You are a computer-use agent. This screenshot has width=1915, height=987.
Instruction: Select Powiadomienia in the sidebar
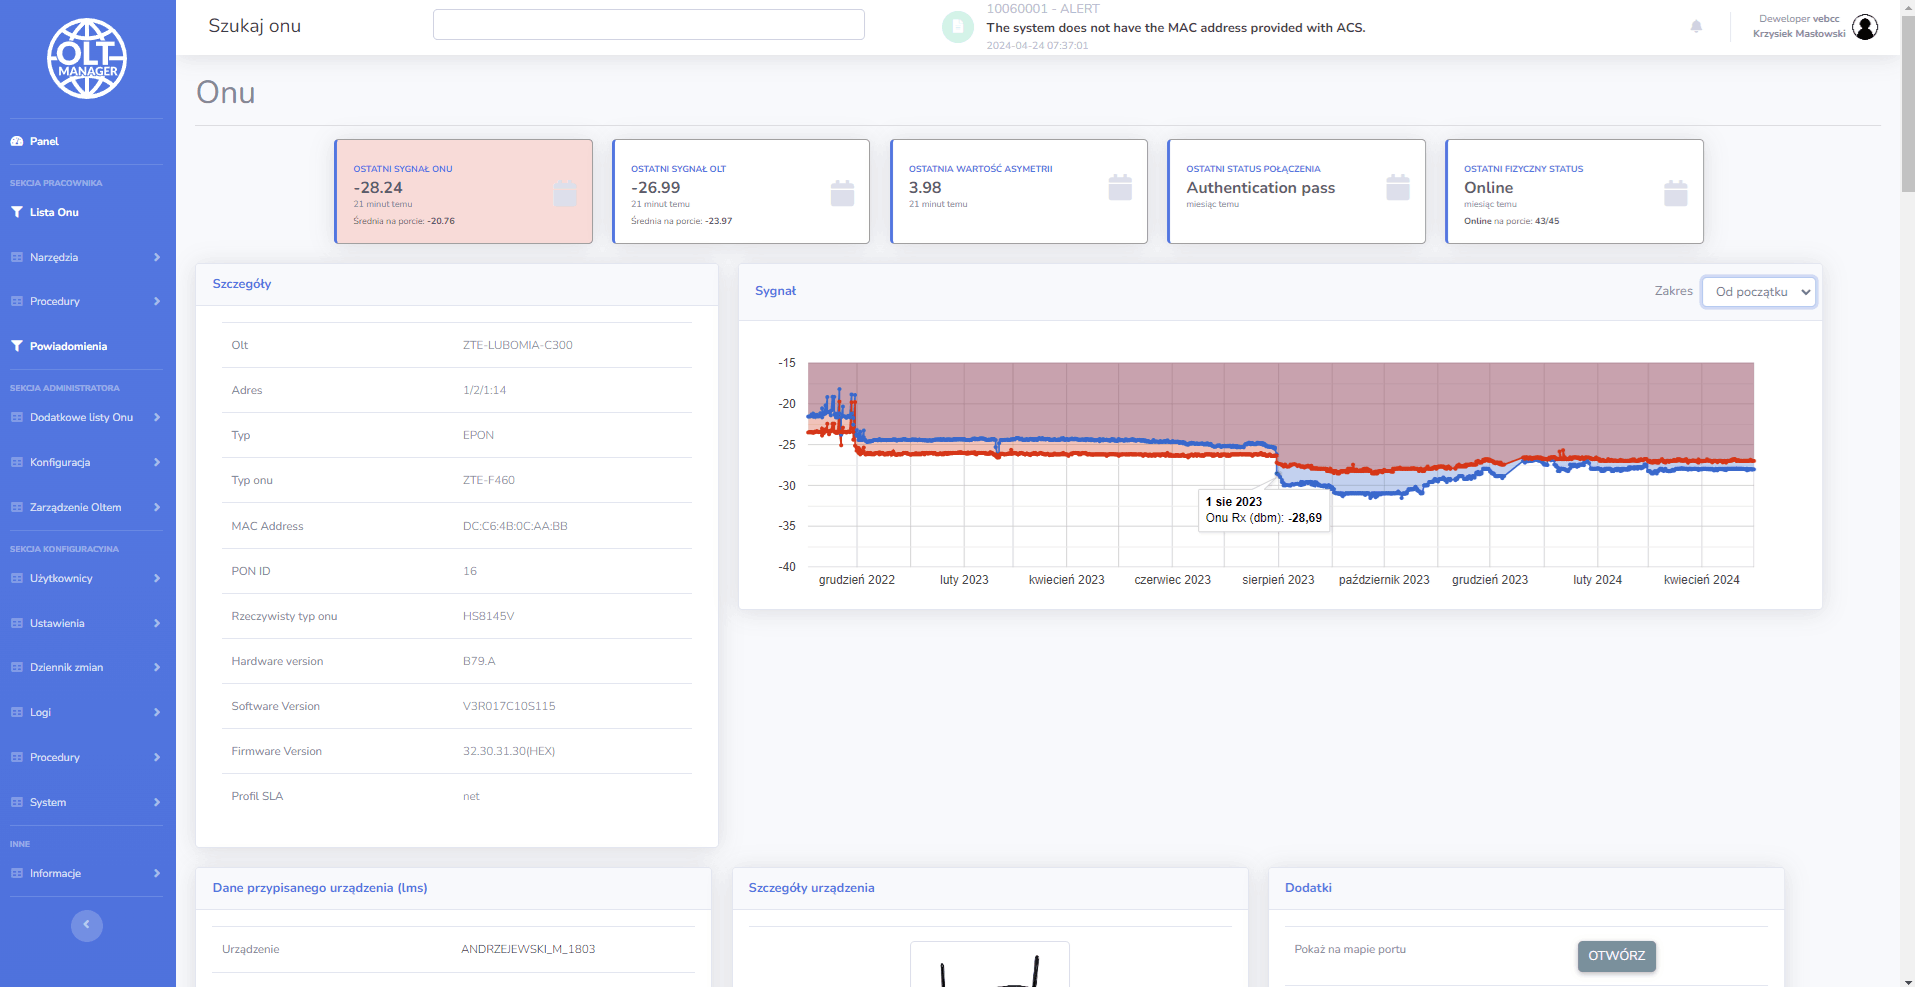click(68, 346)
